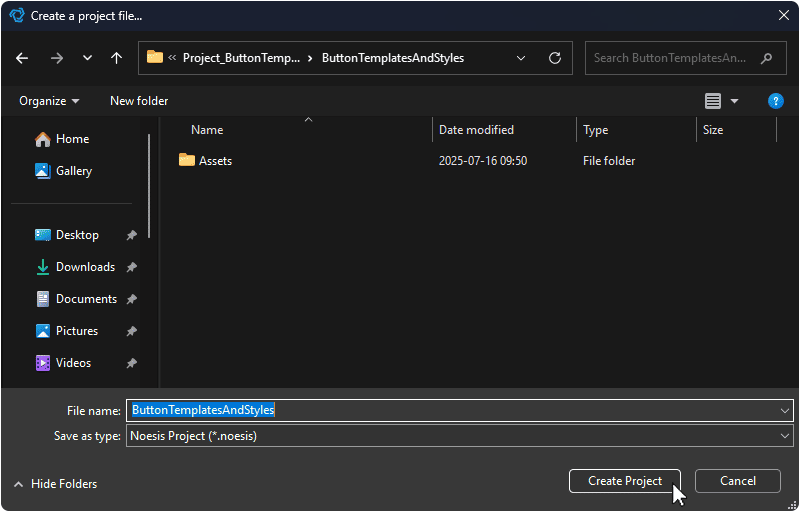Select ButtonTemplatesAndStyles breadcrumb segment

click(393, 58)
